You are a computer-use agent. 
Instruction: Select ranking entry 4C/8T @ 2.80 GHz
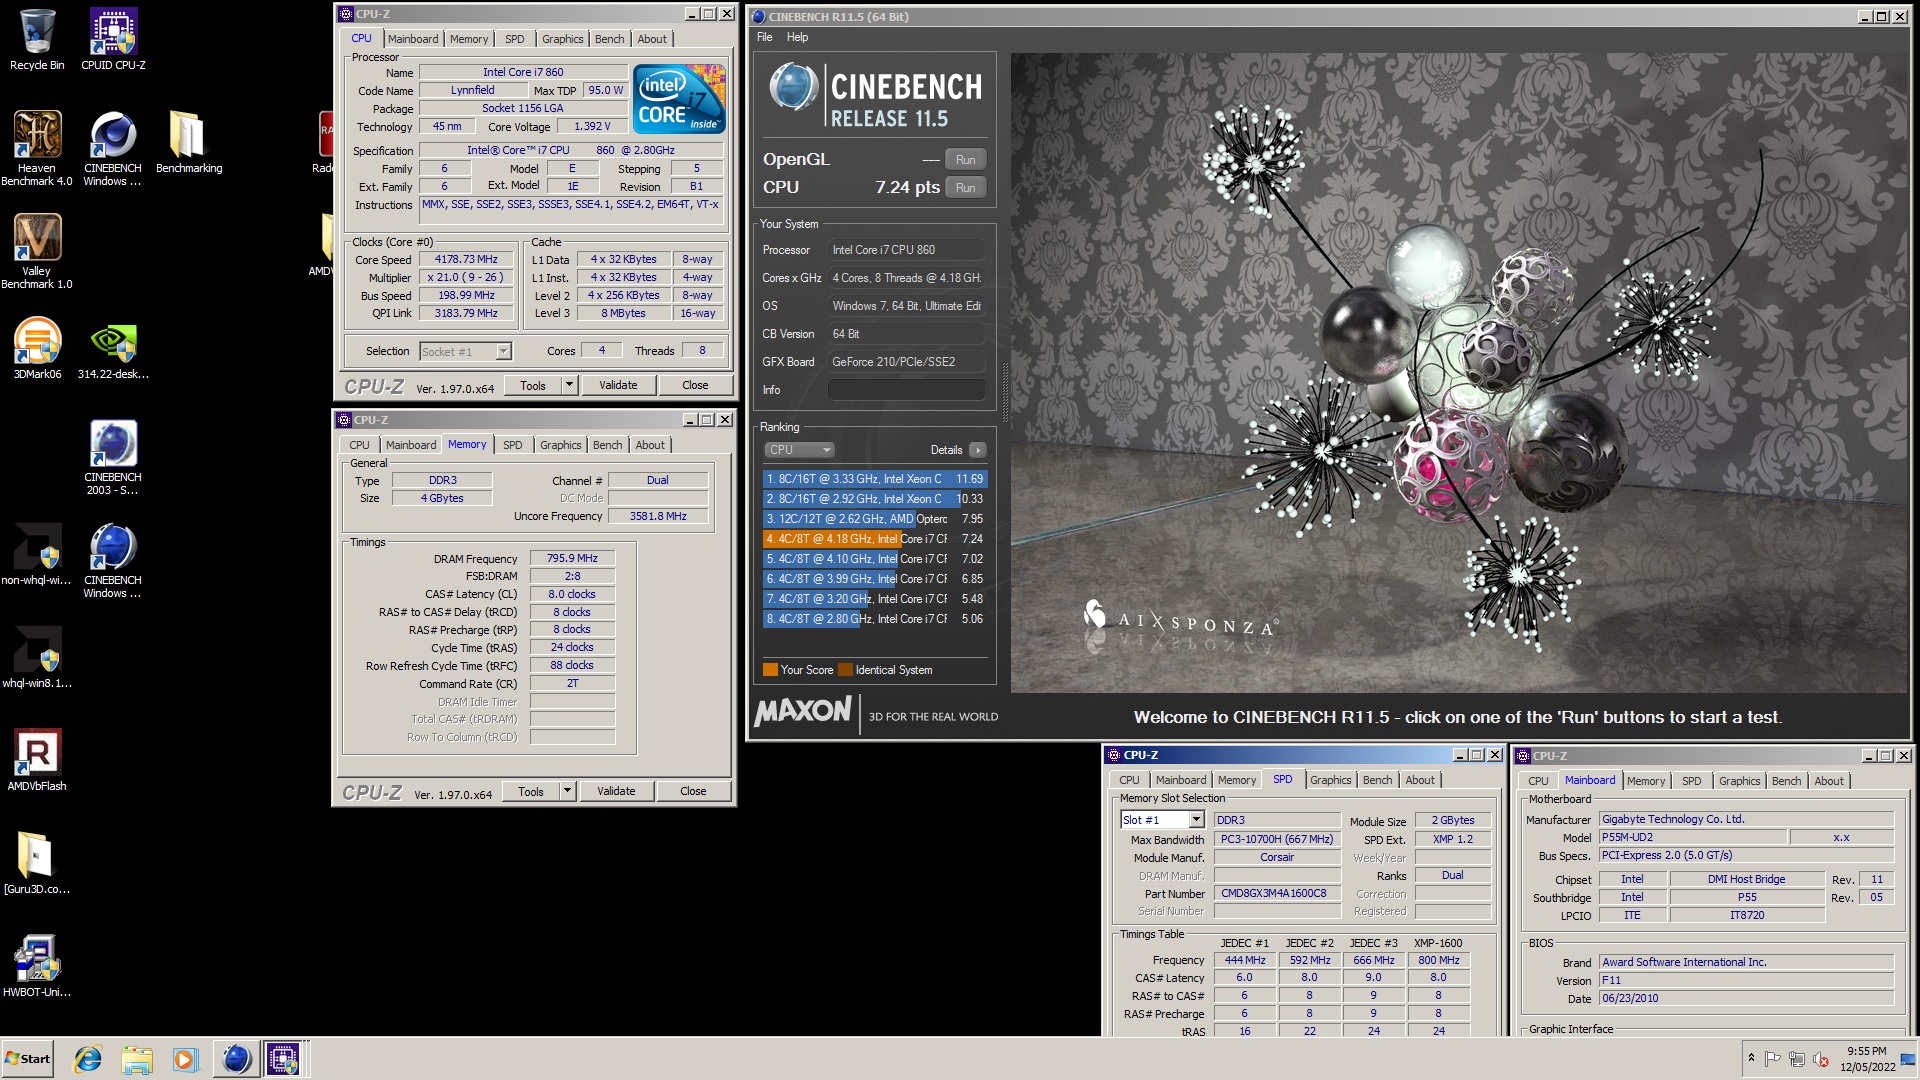(875, 619)
